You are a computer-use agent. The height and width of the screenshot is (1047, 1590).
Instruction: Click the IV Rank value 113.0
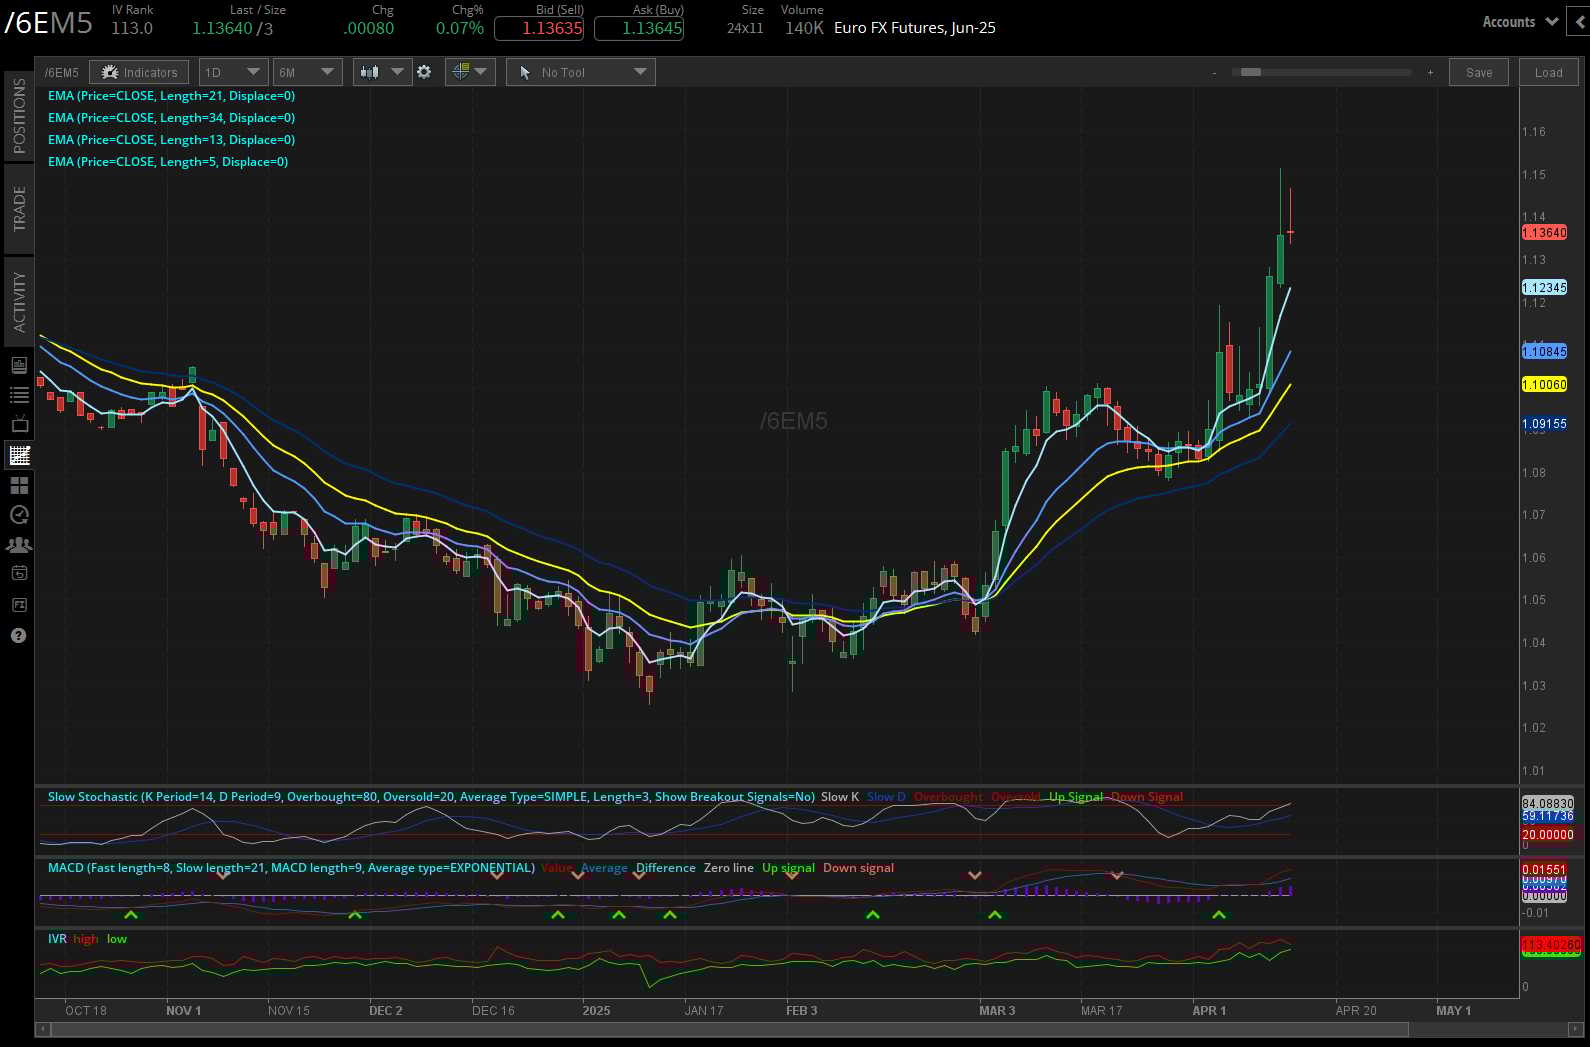pyautogui.click(x=132, y=28)
